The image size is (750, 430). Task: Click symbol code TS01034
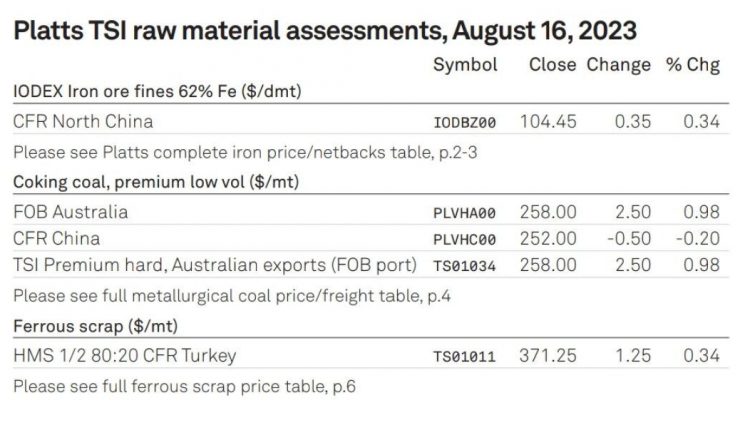pyautogui.click(x=465, y=266)
